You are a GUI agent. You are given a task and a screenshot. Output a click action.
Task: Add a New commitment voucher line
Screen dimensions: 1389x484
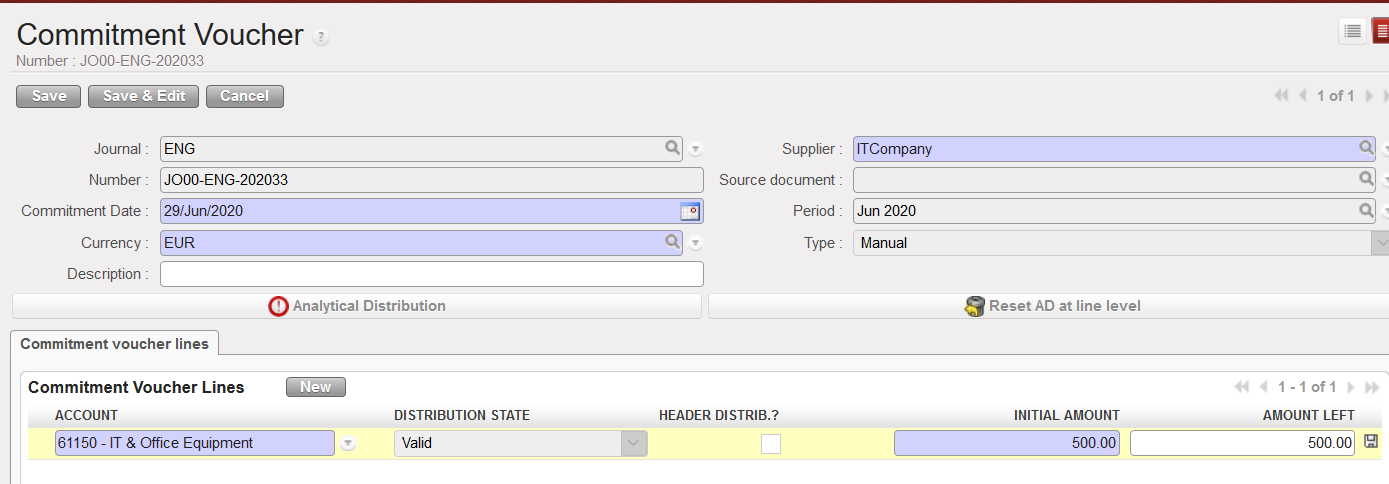tap(315, 387)
